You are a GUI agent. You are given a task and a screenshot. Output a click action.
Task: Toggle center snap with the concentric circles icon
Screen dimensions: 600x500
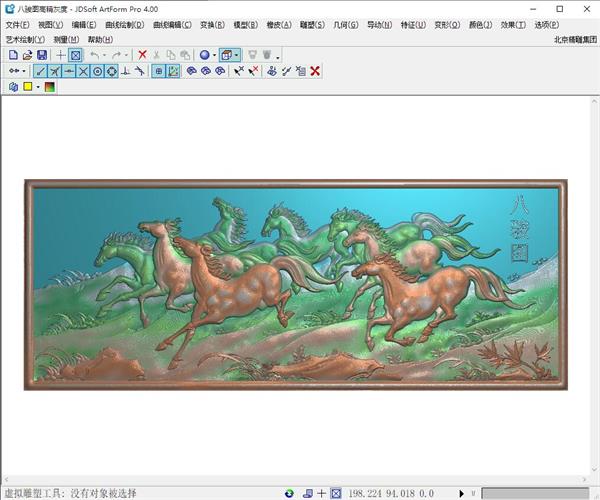point(97,71)
